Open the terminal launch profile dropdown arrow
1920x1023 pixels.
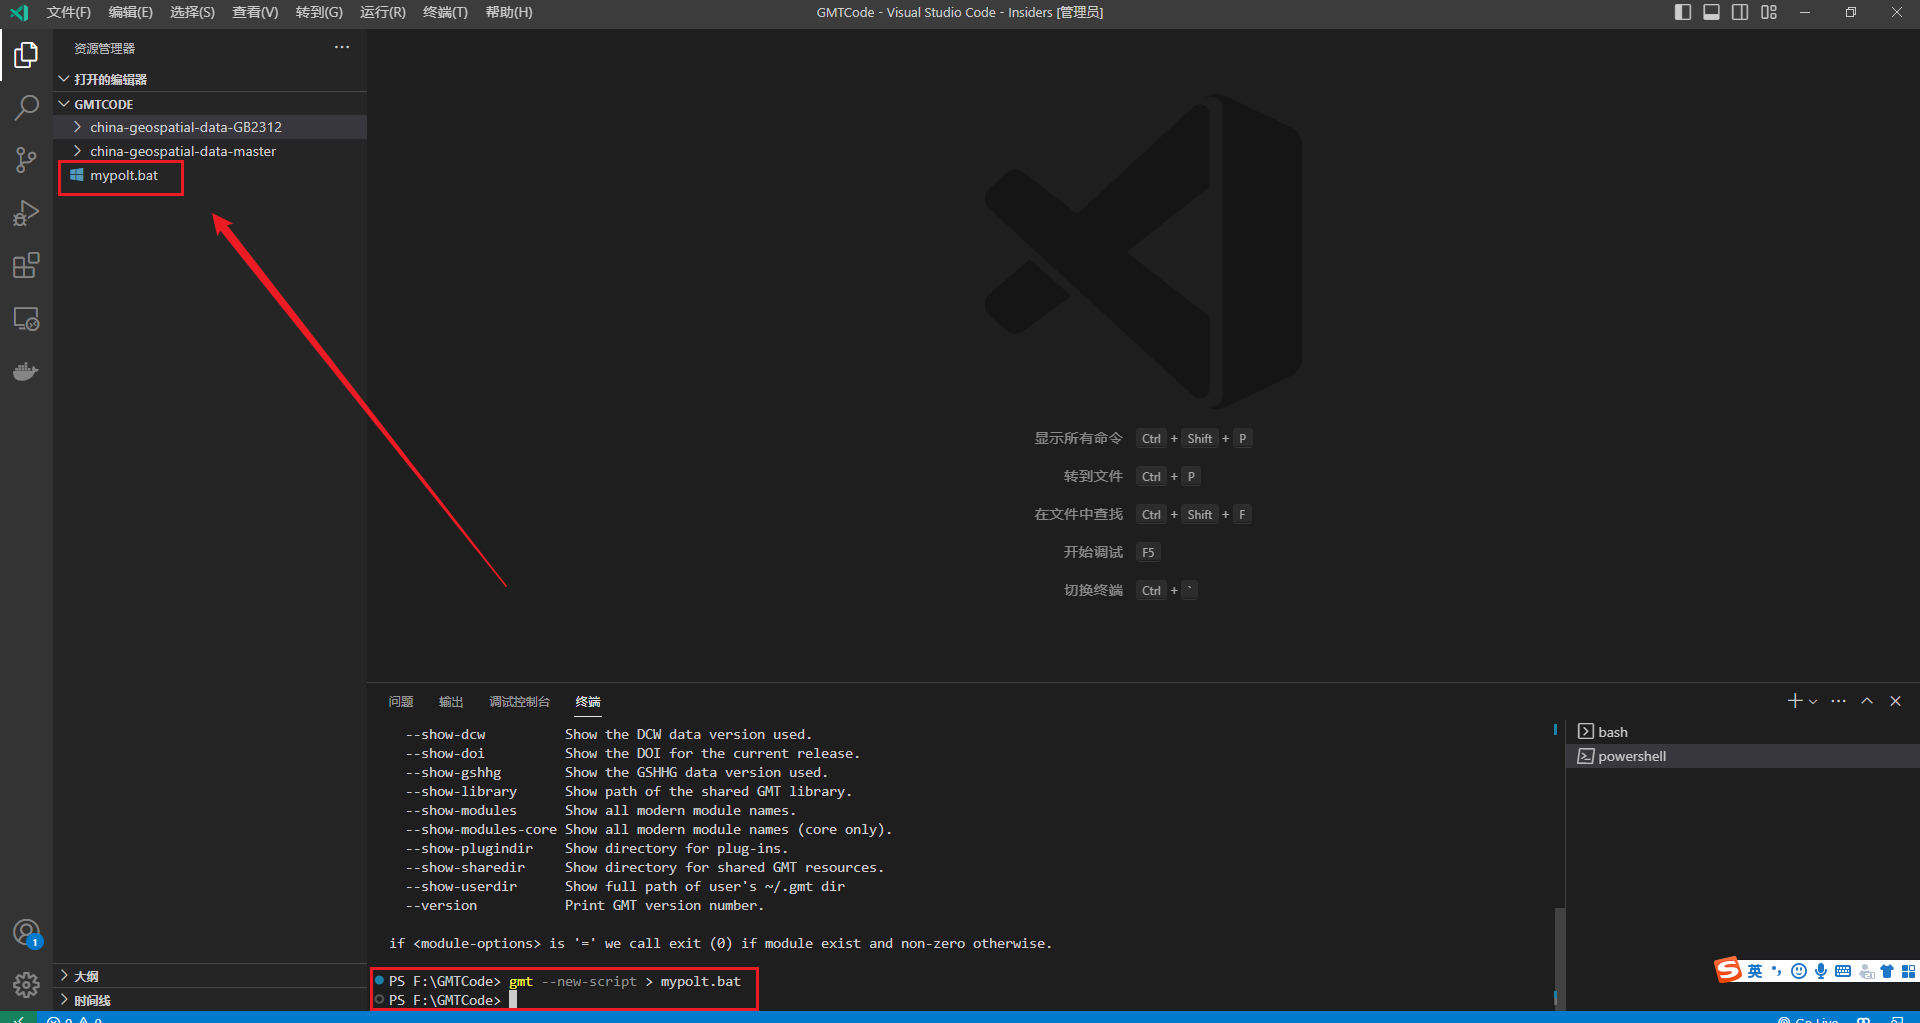pyautogui.click(x=1813, y=702)
